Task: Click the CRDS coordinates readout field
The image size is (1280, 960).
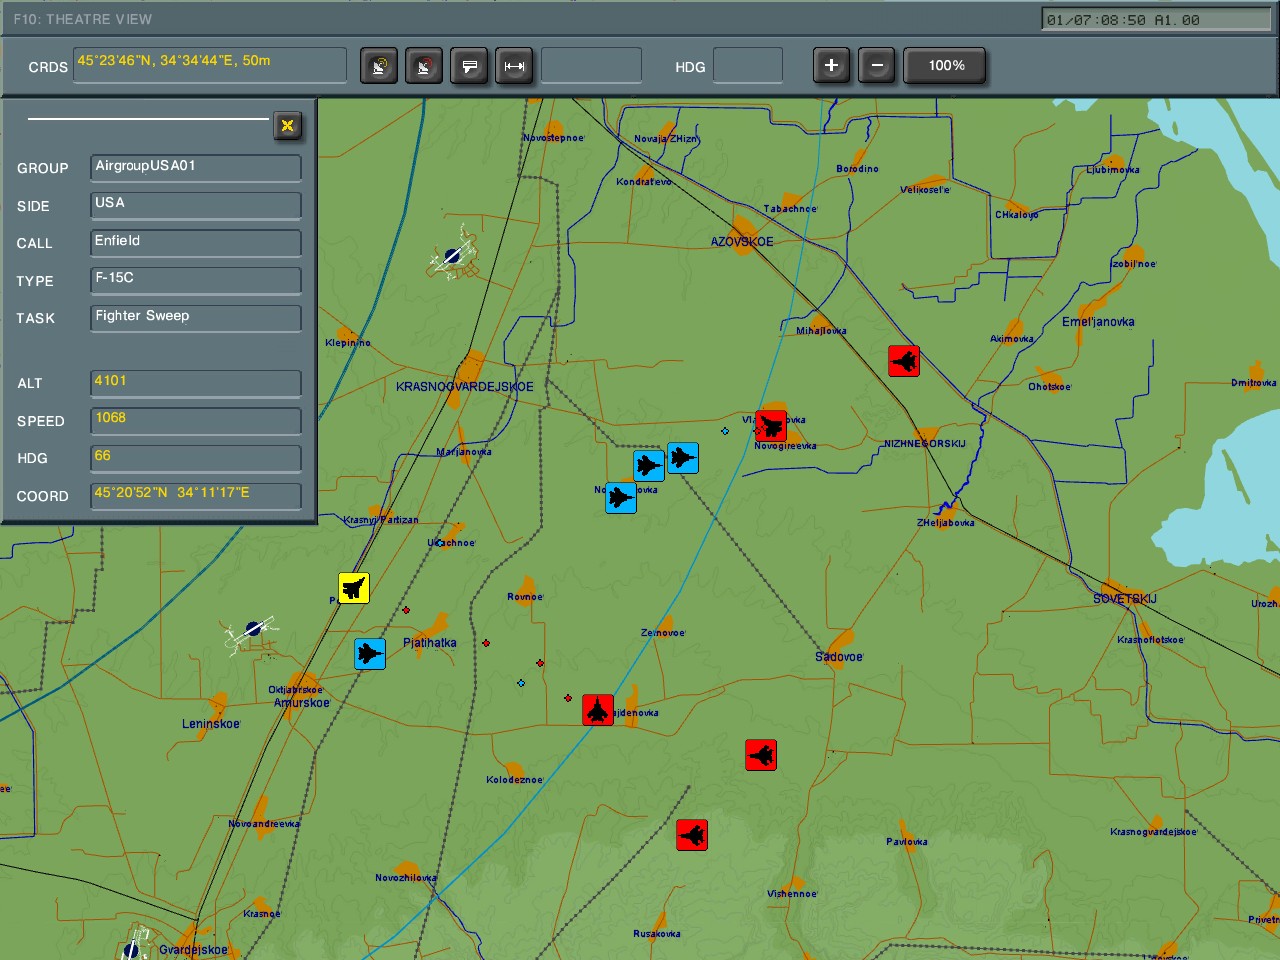Action: pos(210,65)
